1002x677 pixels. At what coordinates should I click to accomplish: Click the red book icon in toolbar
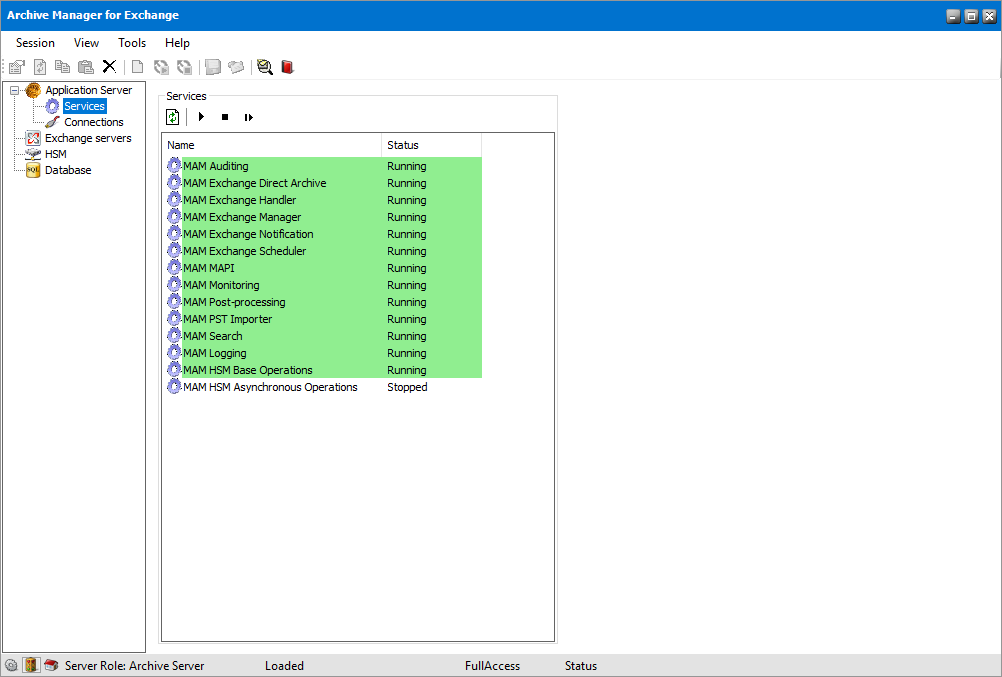click(288, 66)
